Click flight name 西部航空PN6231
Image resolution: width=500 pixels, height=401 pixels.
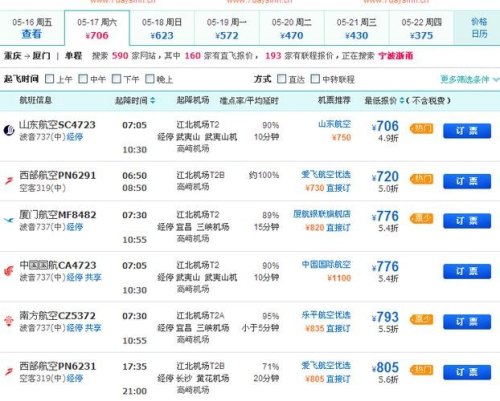[x=57, y=366]
